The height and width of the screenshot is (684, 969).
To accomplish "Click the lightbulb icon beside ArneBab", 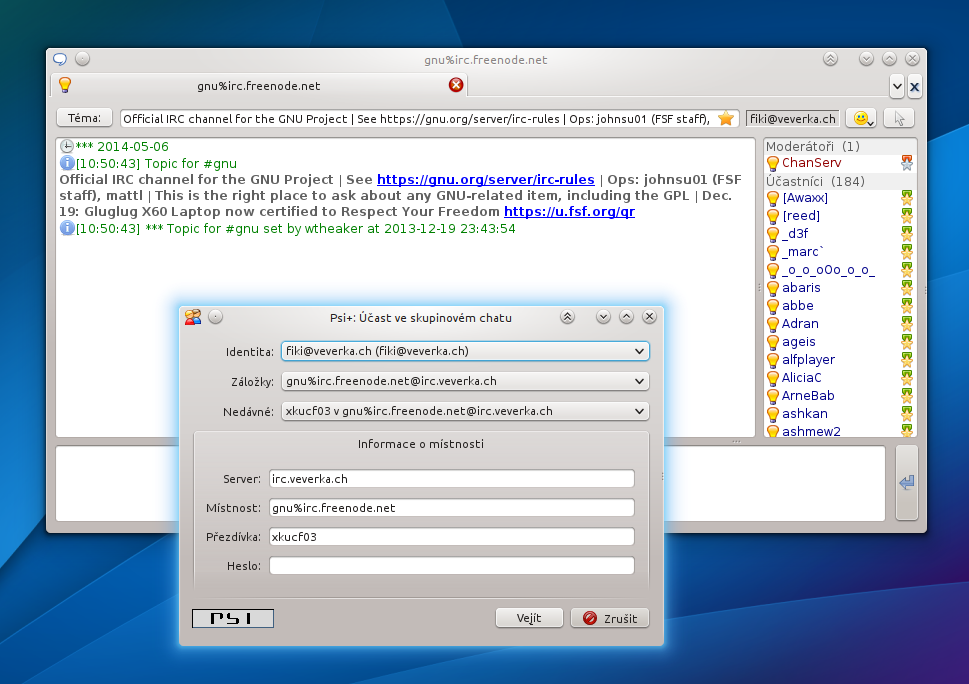I will 772,396.
